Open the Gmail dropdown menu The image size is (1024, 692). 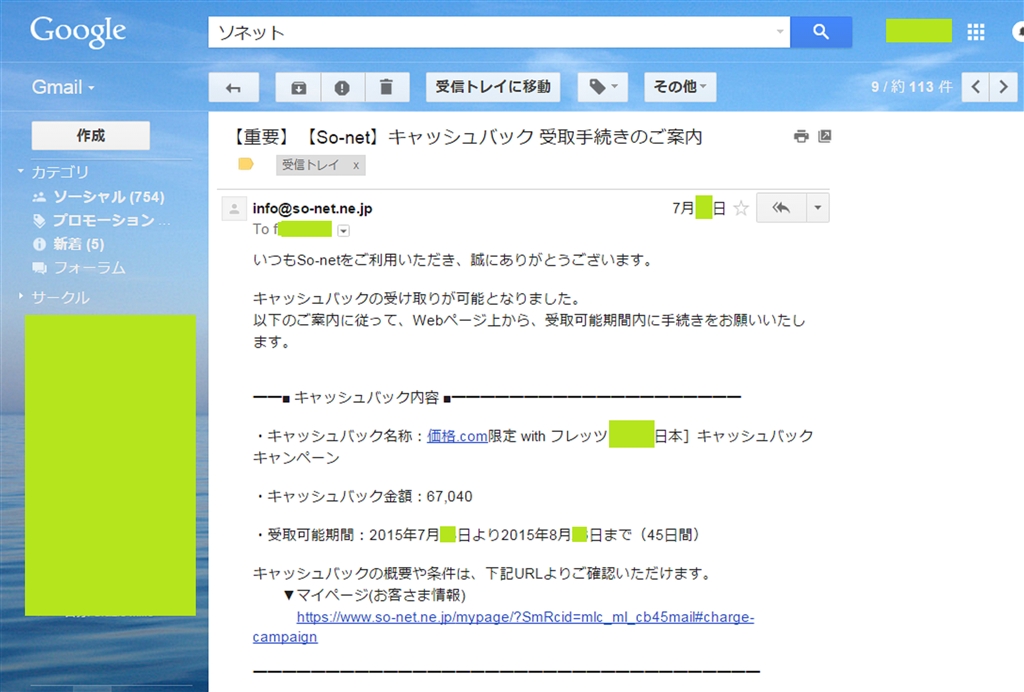click(x=63, y=87)
